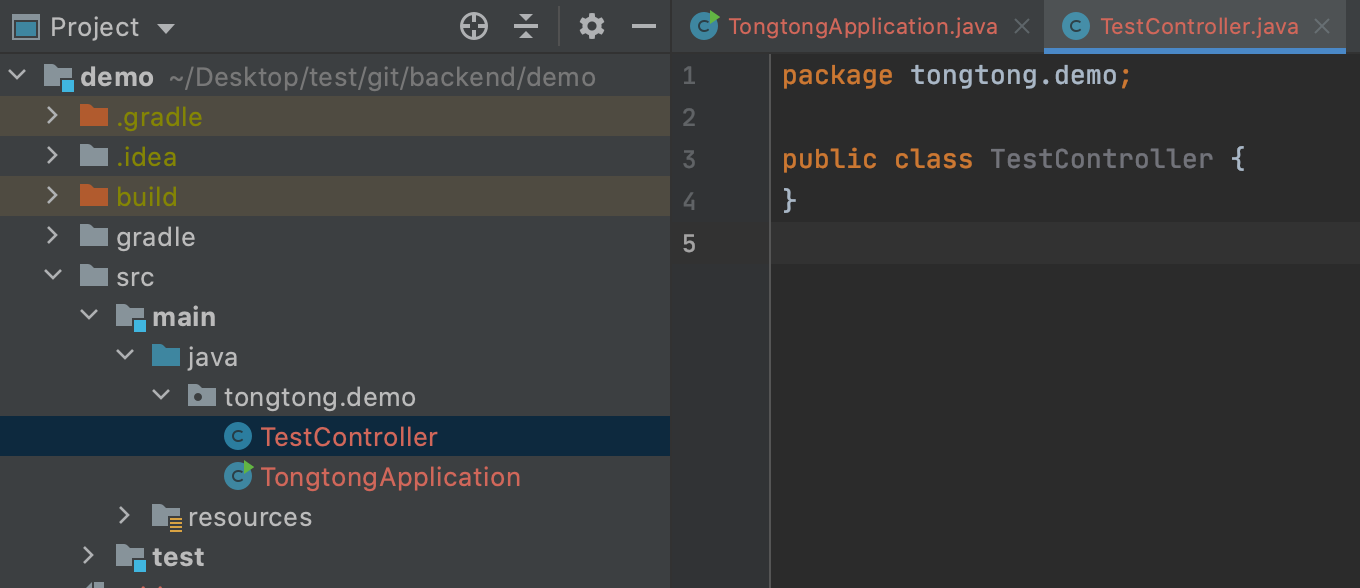This screenshot has width=1360, height=588.
Task: Select the resources tree label
Action: point(250,517)
